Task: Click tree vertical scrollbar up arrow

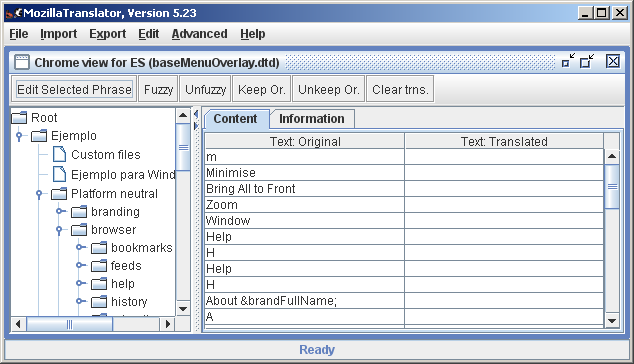Action: coord(183,115)
